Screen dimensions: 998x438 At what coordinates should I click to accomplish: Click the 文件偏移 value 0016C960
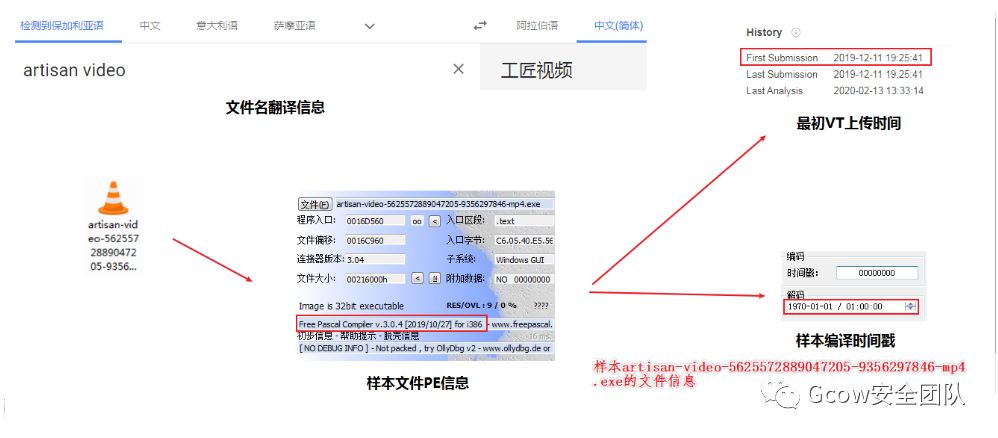(x=375, y=241)
